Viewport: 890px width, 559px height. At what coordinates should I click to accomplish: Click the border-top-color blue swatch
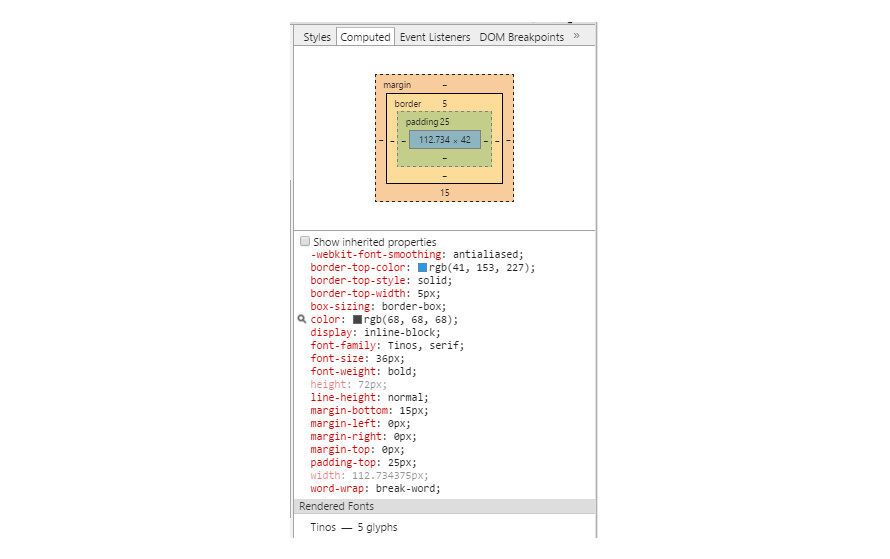point(422,267)
